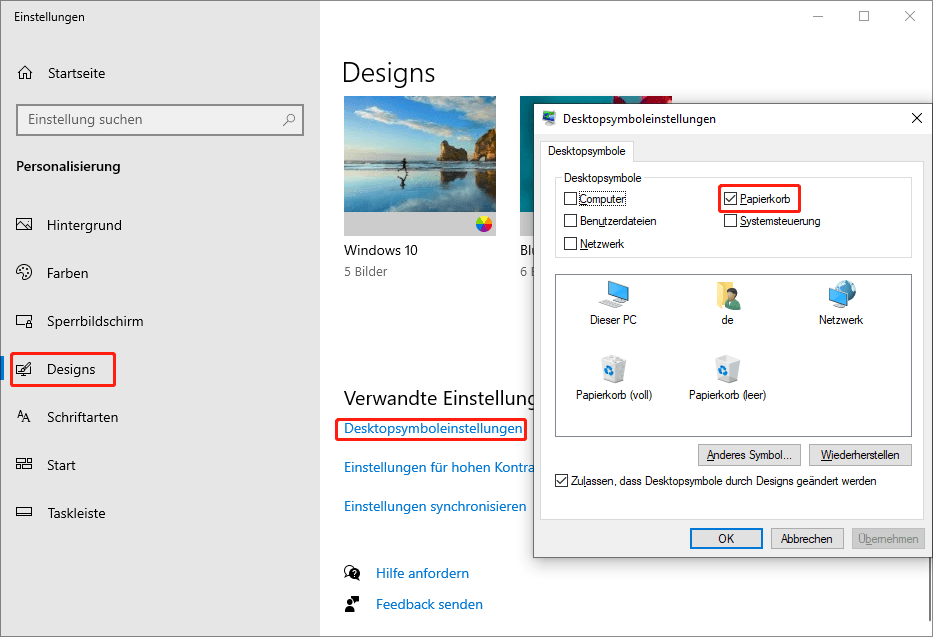Open the Farben settings page
This screenshot has height=637, width=933.
[67, 273]
